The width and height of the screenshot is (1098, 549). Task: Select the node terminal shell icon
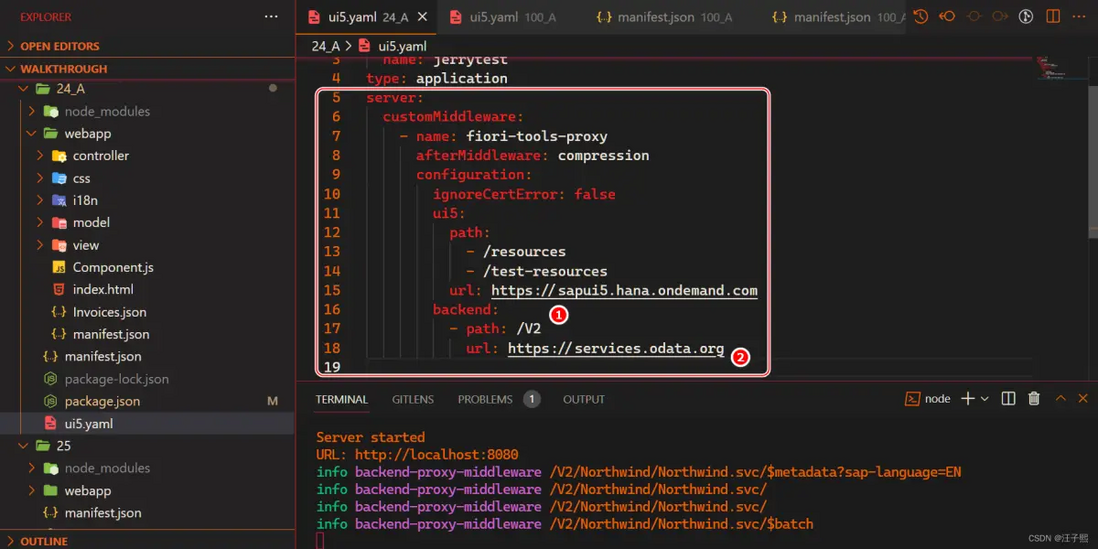coord(912,398)
